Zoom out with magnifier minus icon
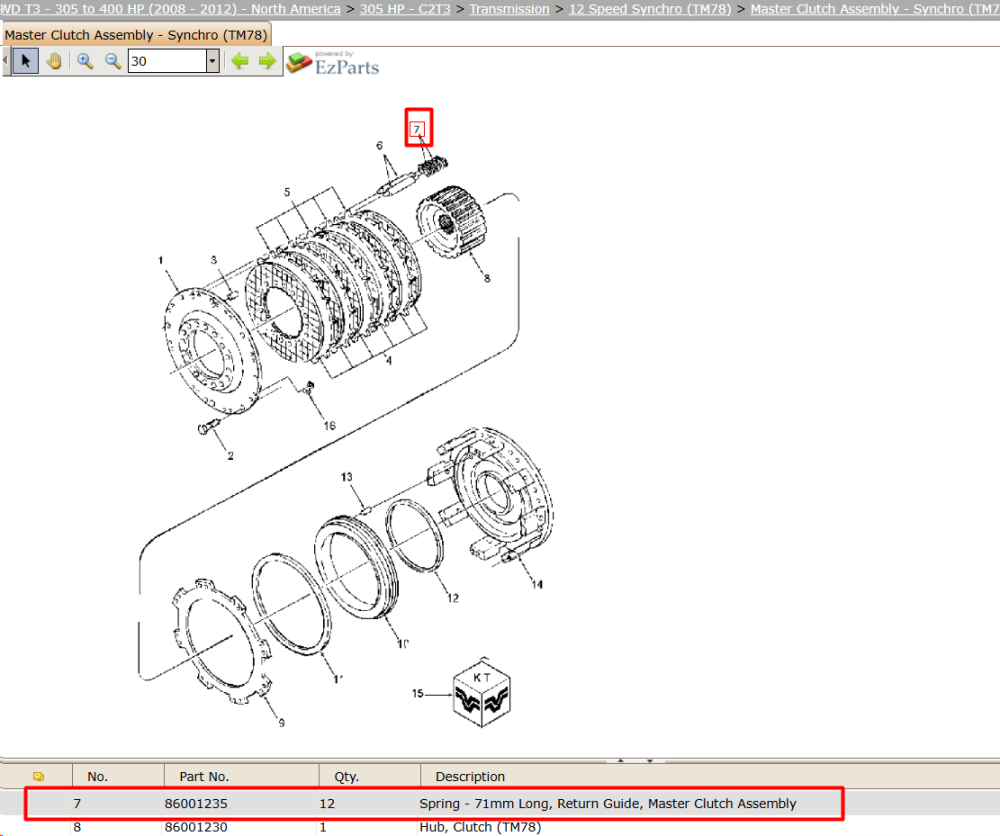This screenshot has width=1000, height=836. tap(113, 61)
